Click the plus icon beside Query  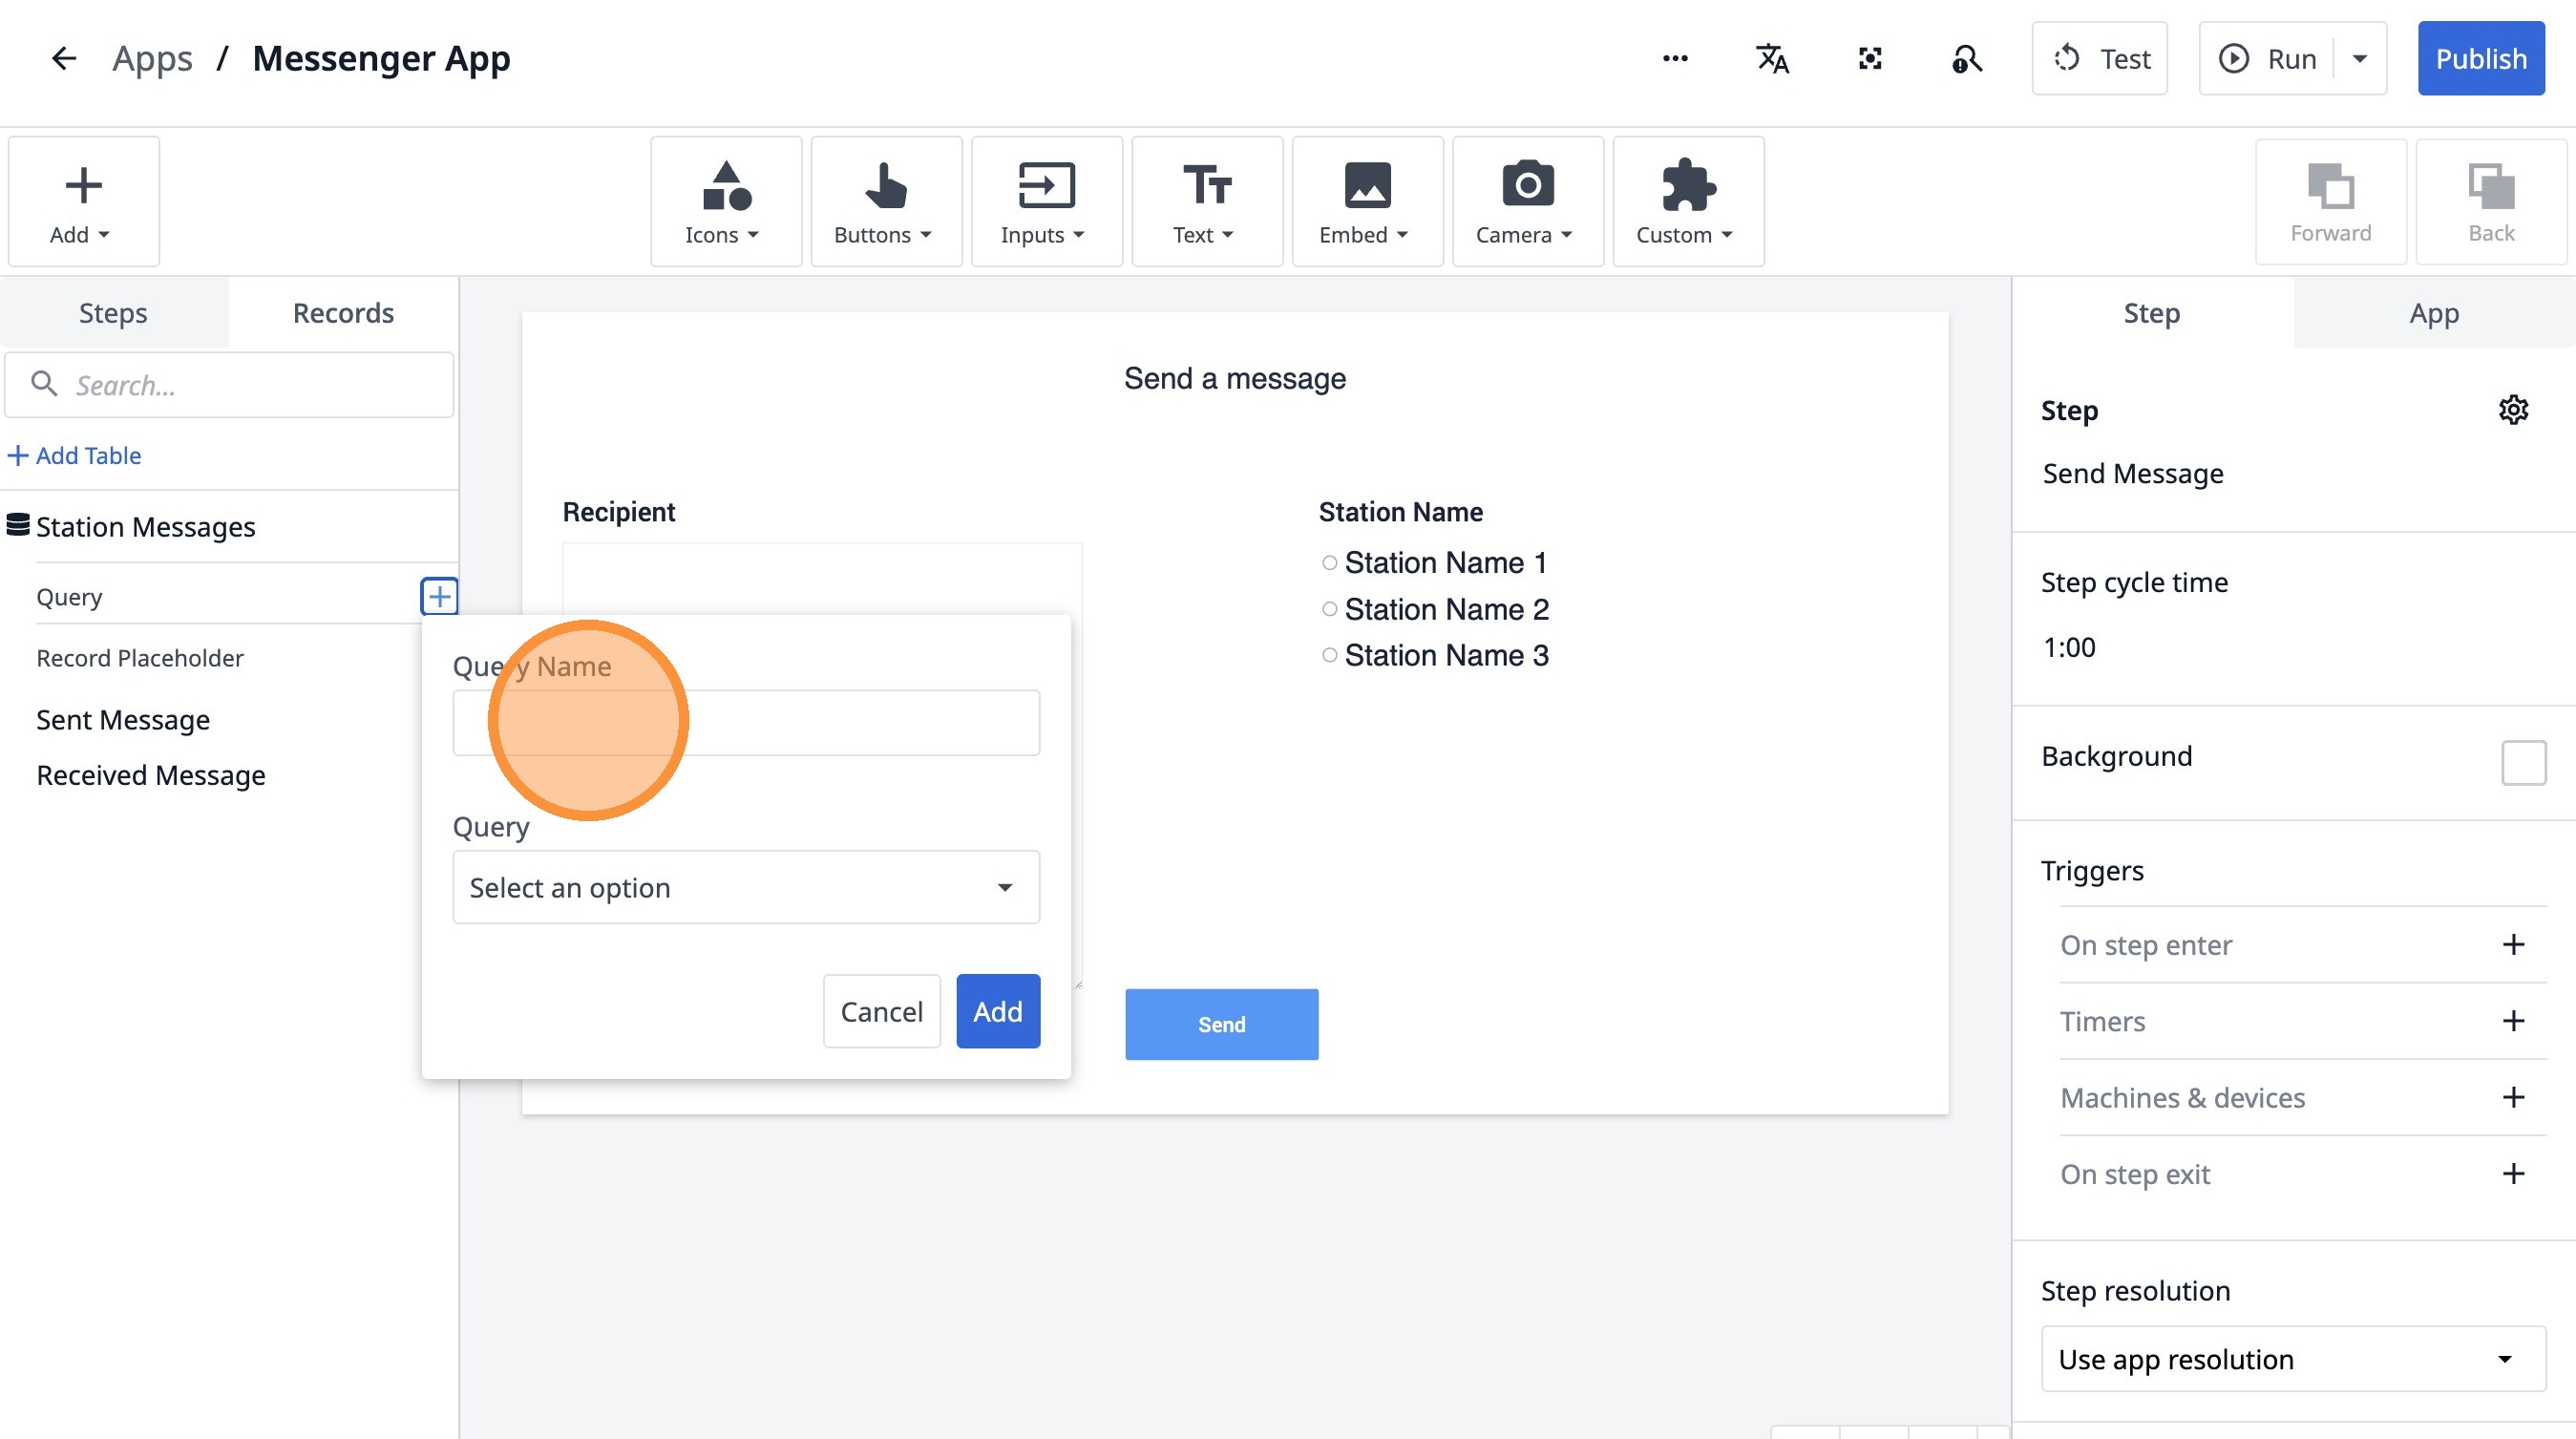click(439, 597)
